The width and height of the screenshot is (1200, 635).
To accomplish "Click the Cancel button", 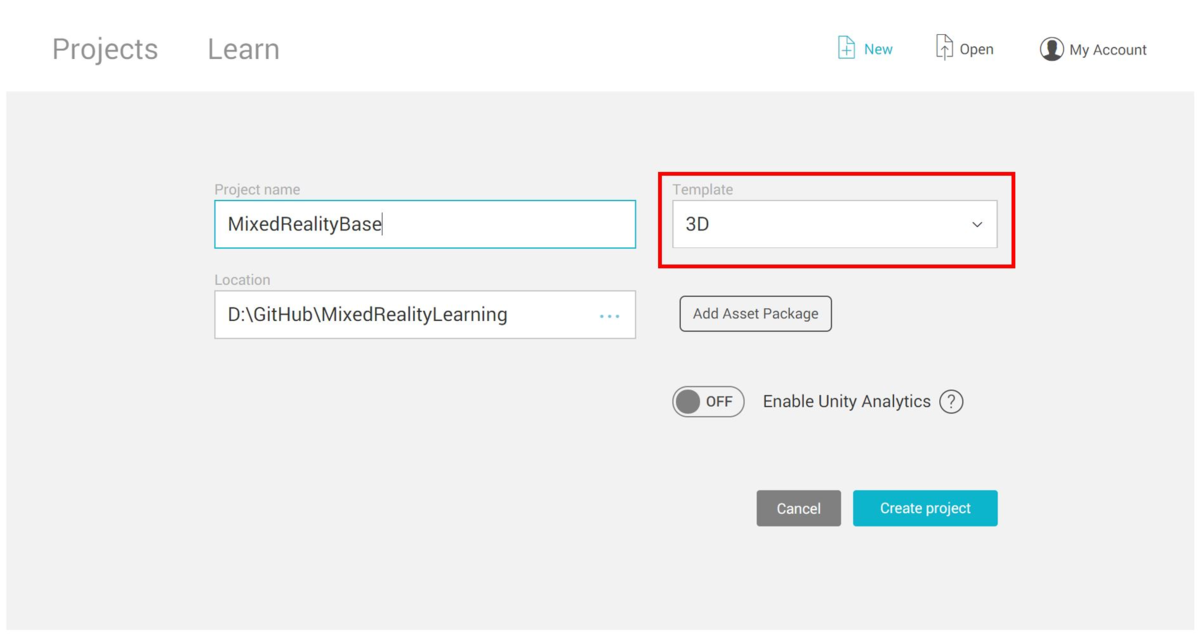I will (799, 508).
